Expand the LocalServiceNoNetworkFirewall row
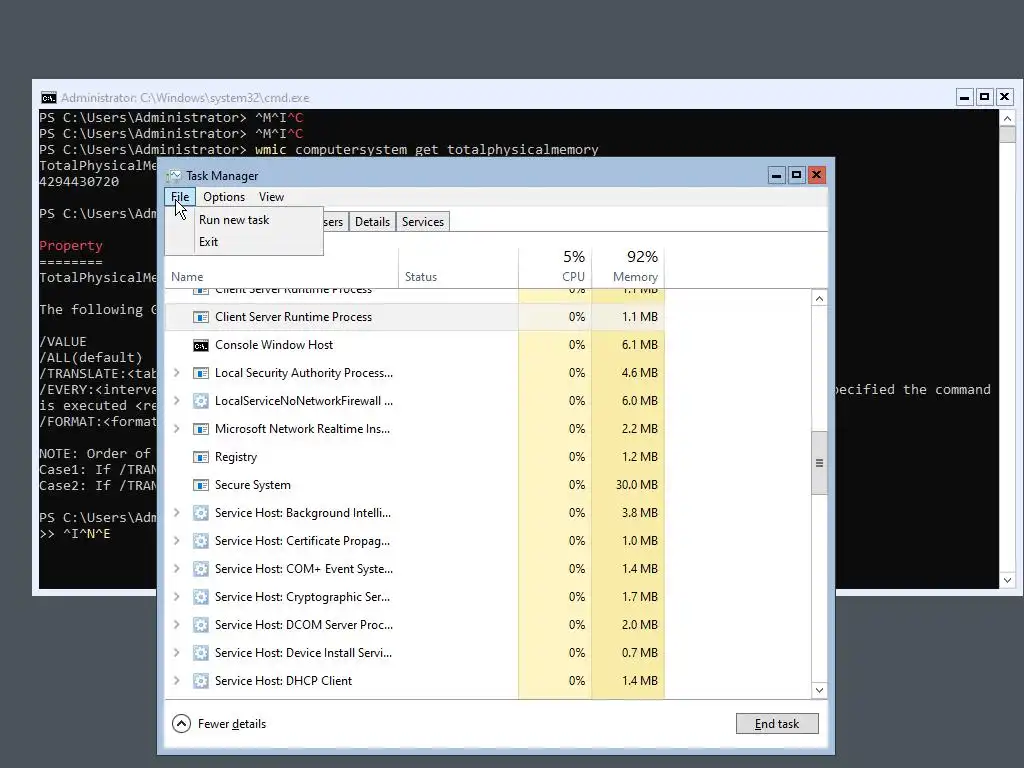This screenshot has height=768, width=1024. 176,401
